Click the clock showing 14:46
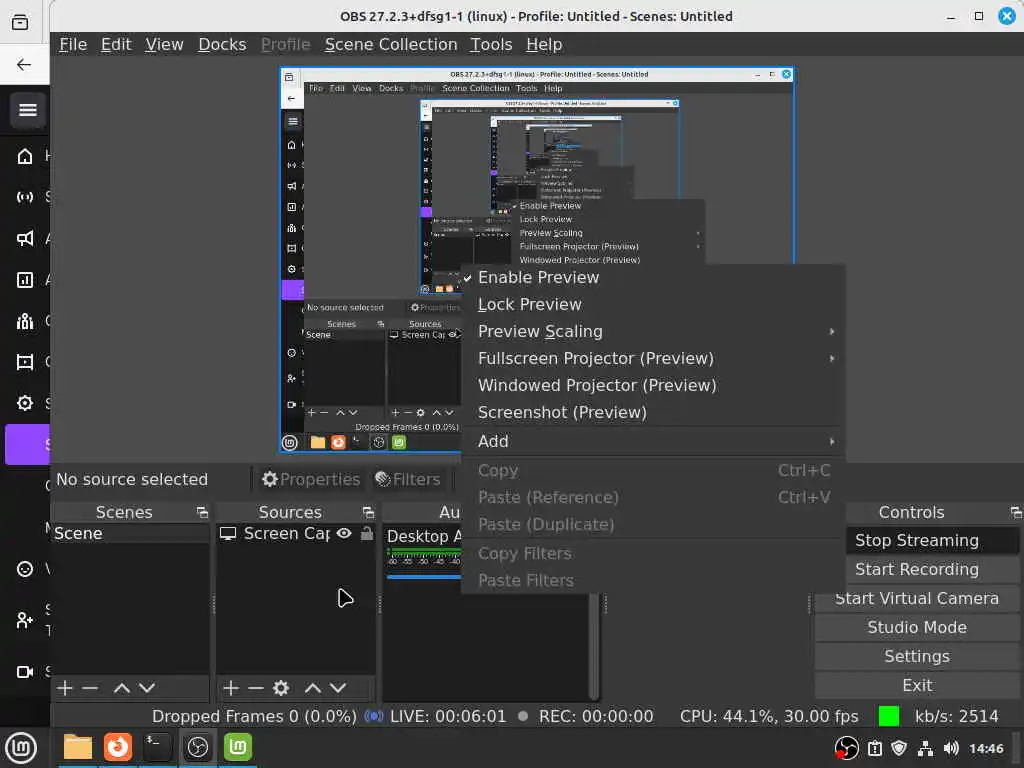Viewport: 1024px width, 768px height. [986, 748]
